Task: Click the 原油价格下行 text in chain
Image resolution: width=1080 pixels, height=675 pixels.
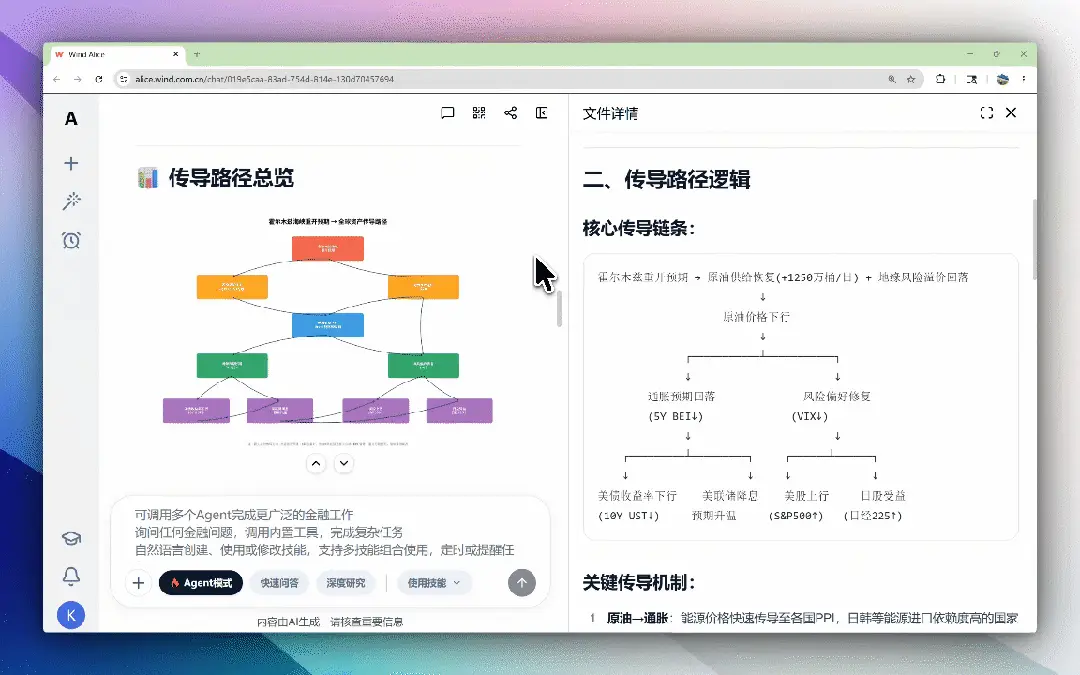Action: [756, 317]
